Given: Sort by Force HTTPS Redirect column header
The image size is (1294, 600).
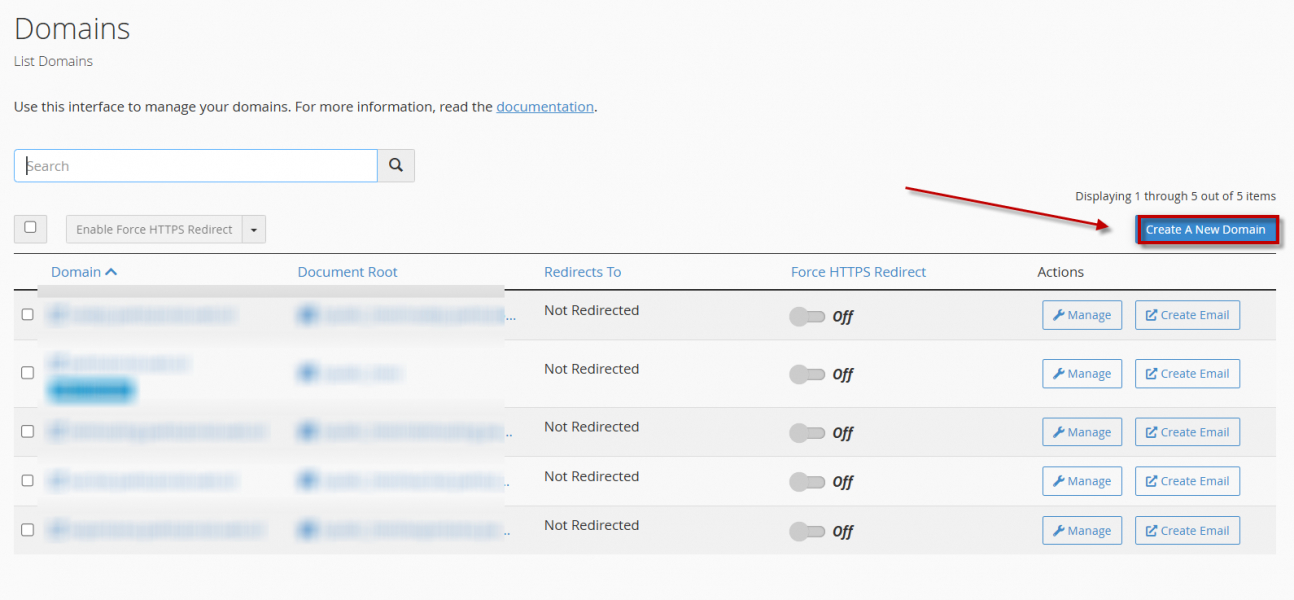Looking at the screenshot, I should 858,272.
